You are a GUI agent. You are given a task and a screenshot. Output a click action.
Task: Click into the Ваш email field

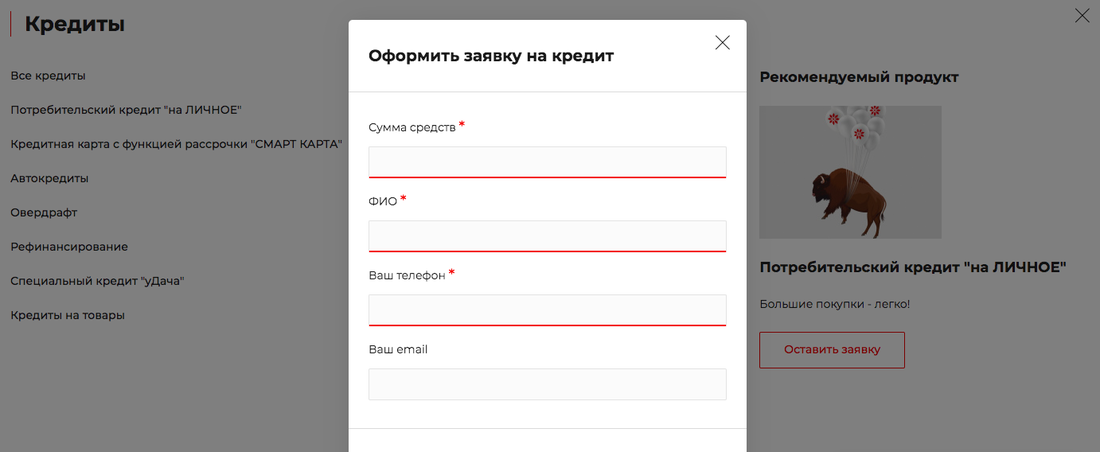(547, 384)
